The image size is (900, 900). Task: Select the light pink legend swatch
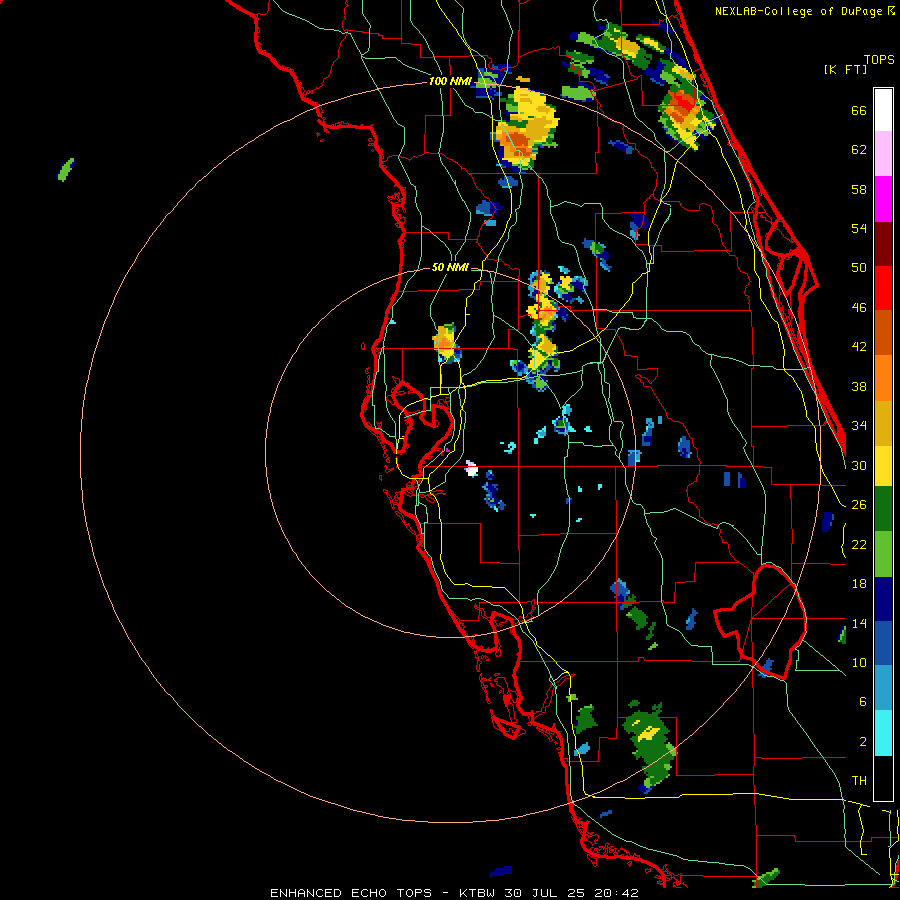point(883,154)
